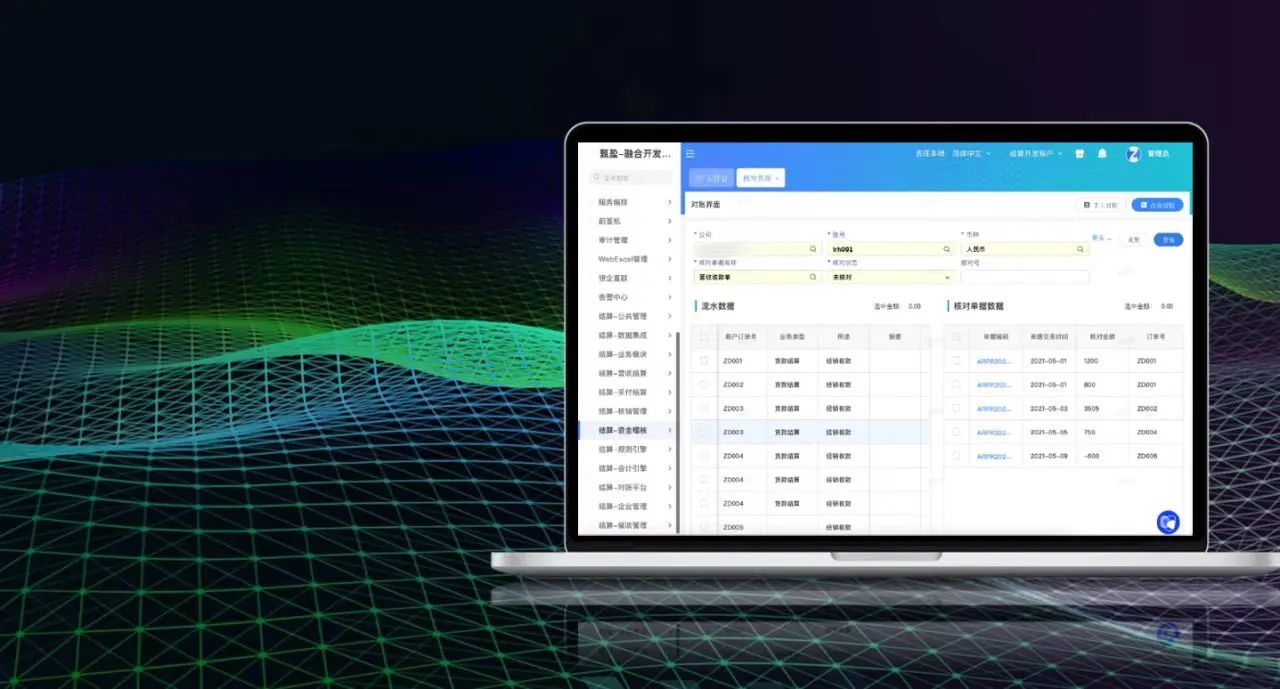This screenshot has height=689, width=1280.
Task: Tick checkbox of the row with amount 3505
Action: [957, 408]
